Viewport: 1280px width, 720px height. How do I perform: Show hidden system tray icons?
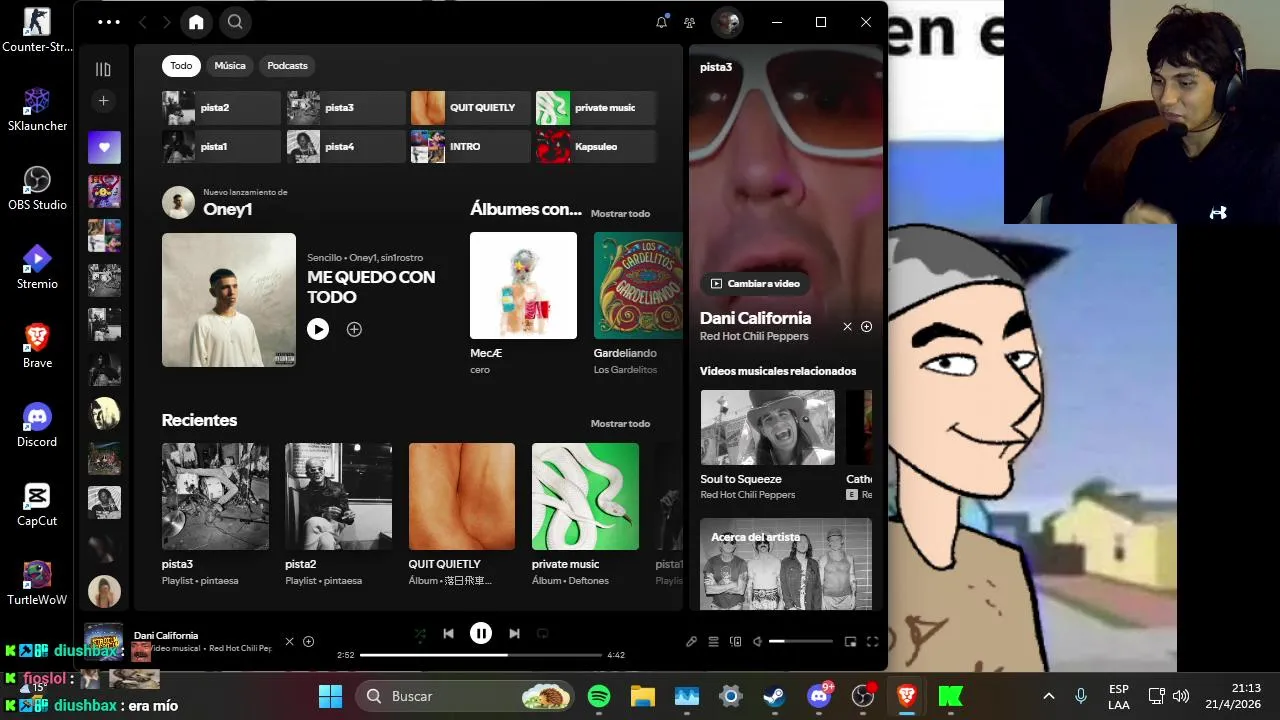click(x=1049, y=696)
